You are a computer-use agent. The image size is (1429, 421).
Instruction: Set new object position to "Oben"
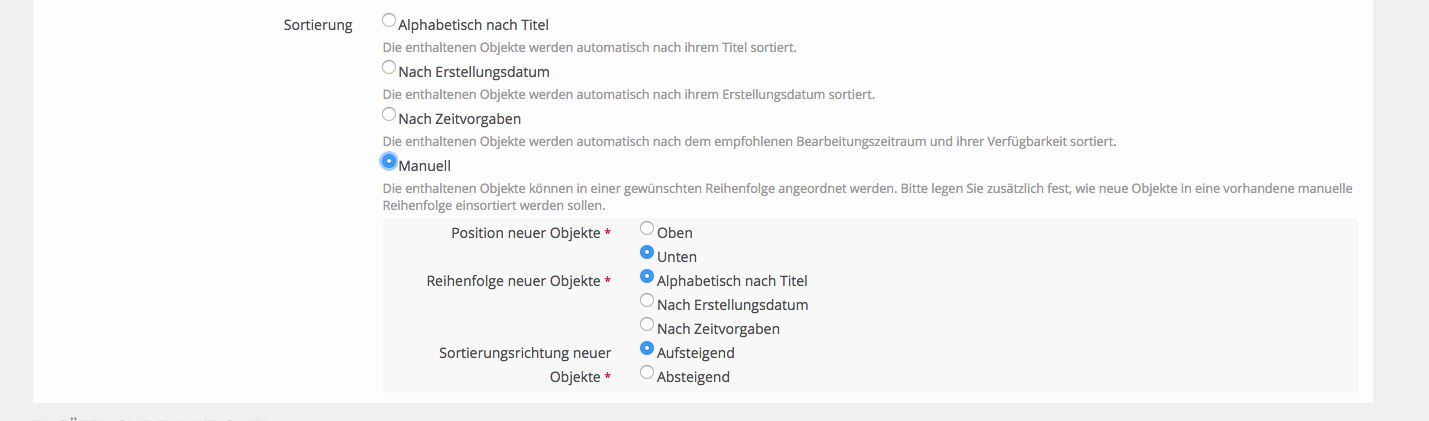pos(647,229)
